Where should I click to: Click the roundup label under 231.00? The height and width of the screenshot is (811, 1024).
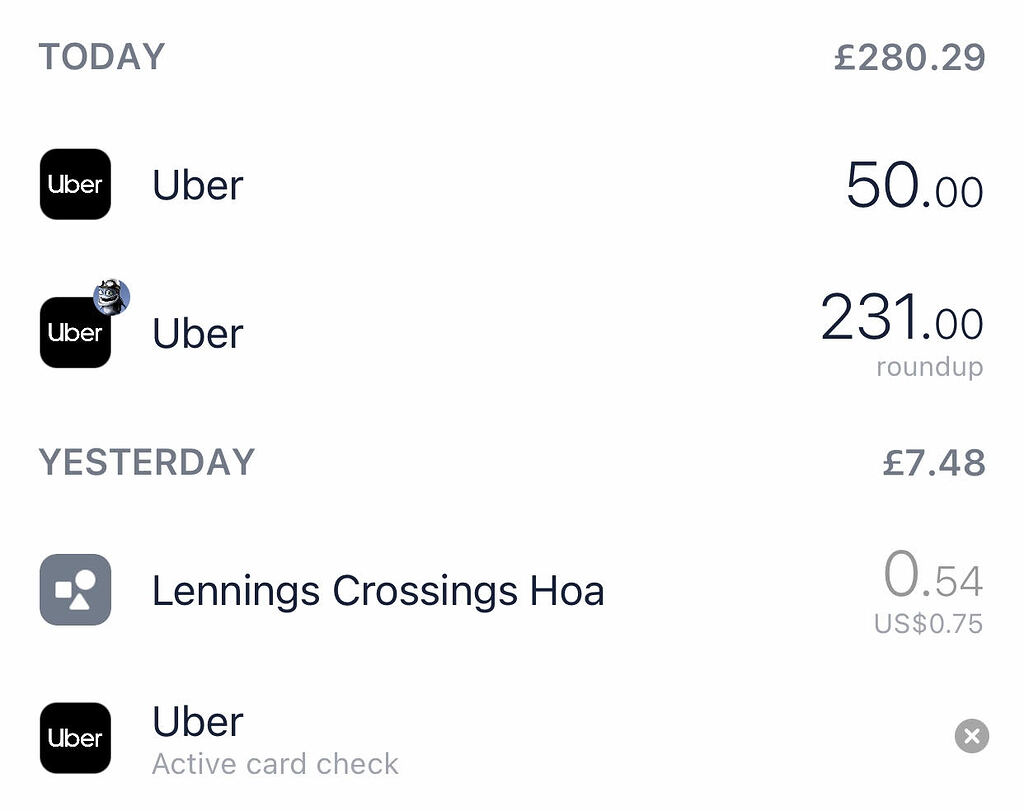click(931, 367)
